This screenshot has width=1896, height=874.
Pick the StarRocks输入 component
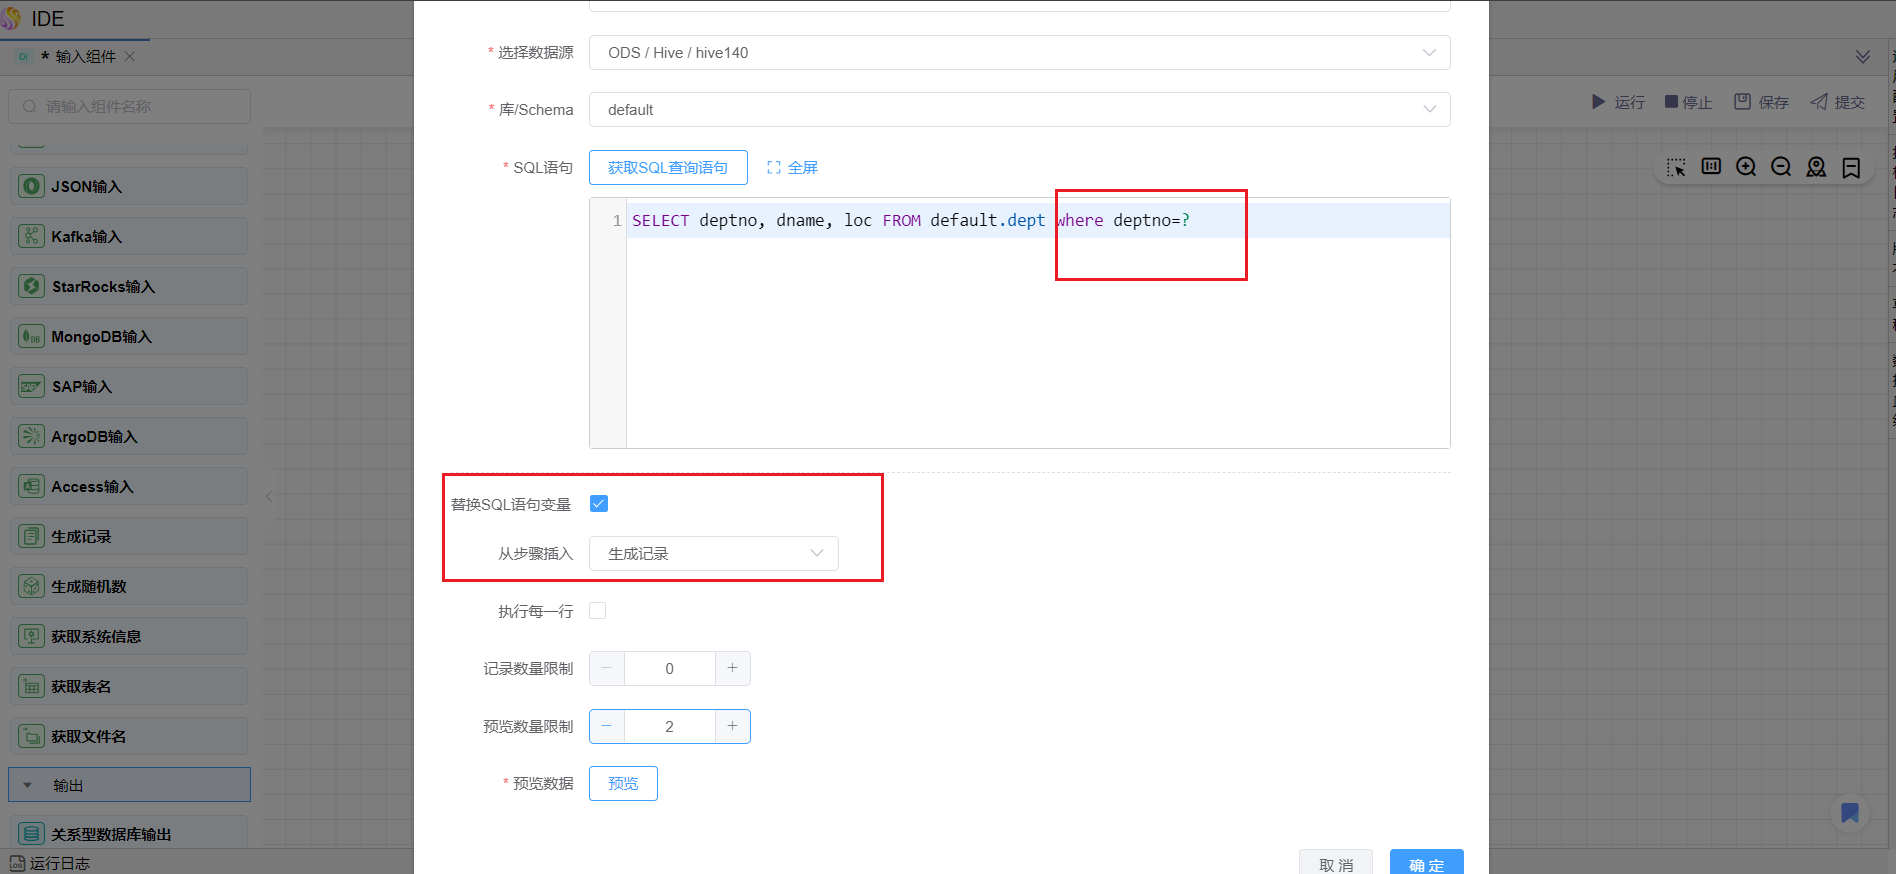pos(129,286)
